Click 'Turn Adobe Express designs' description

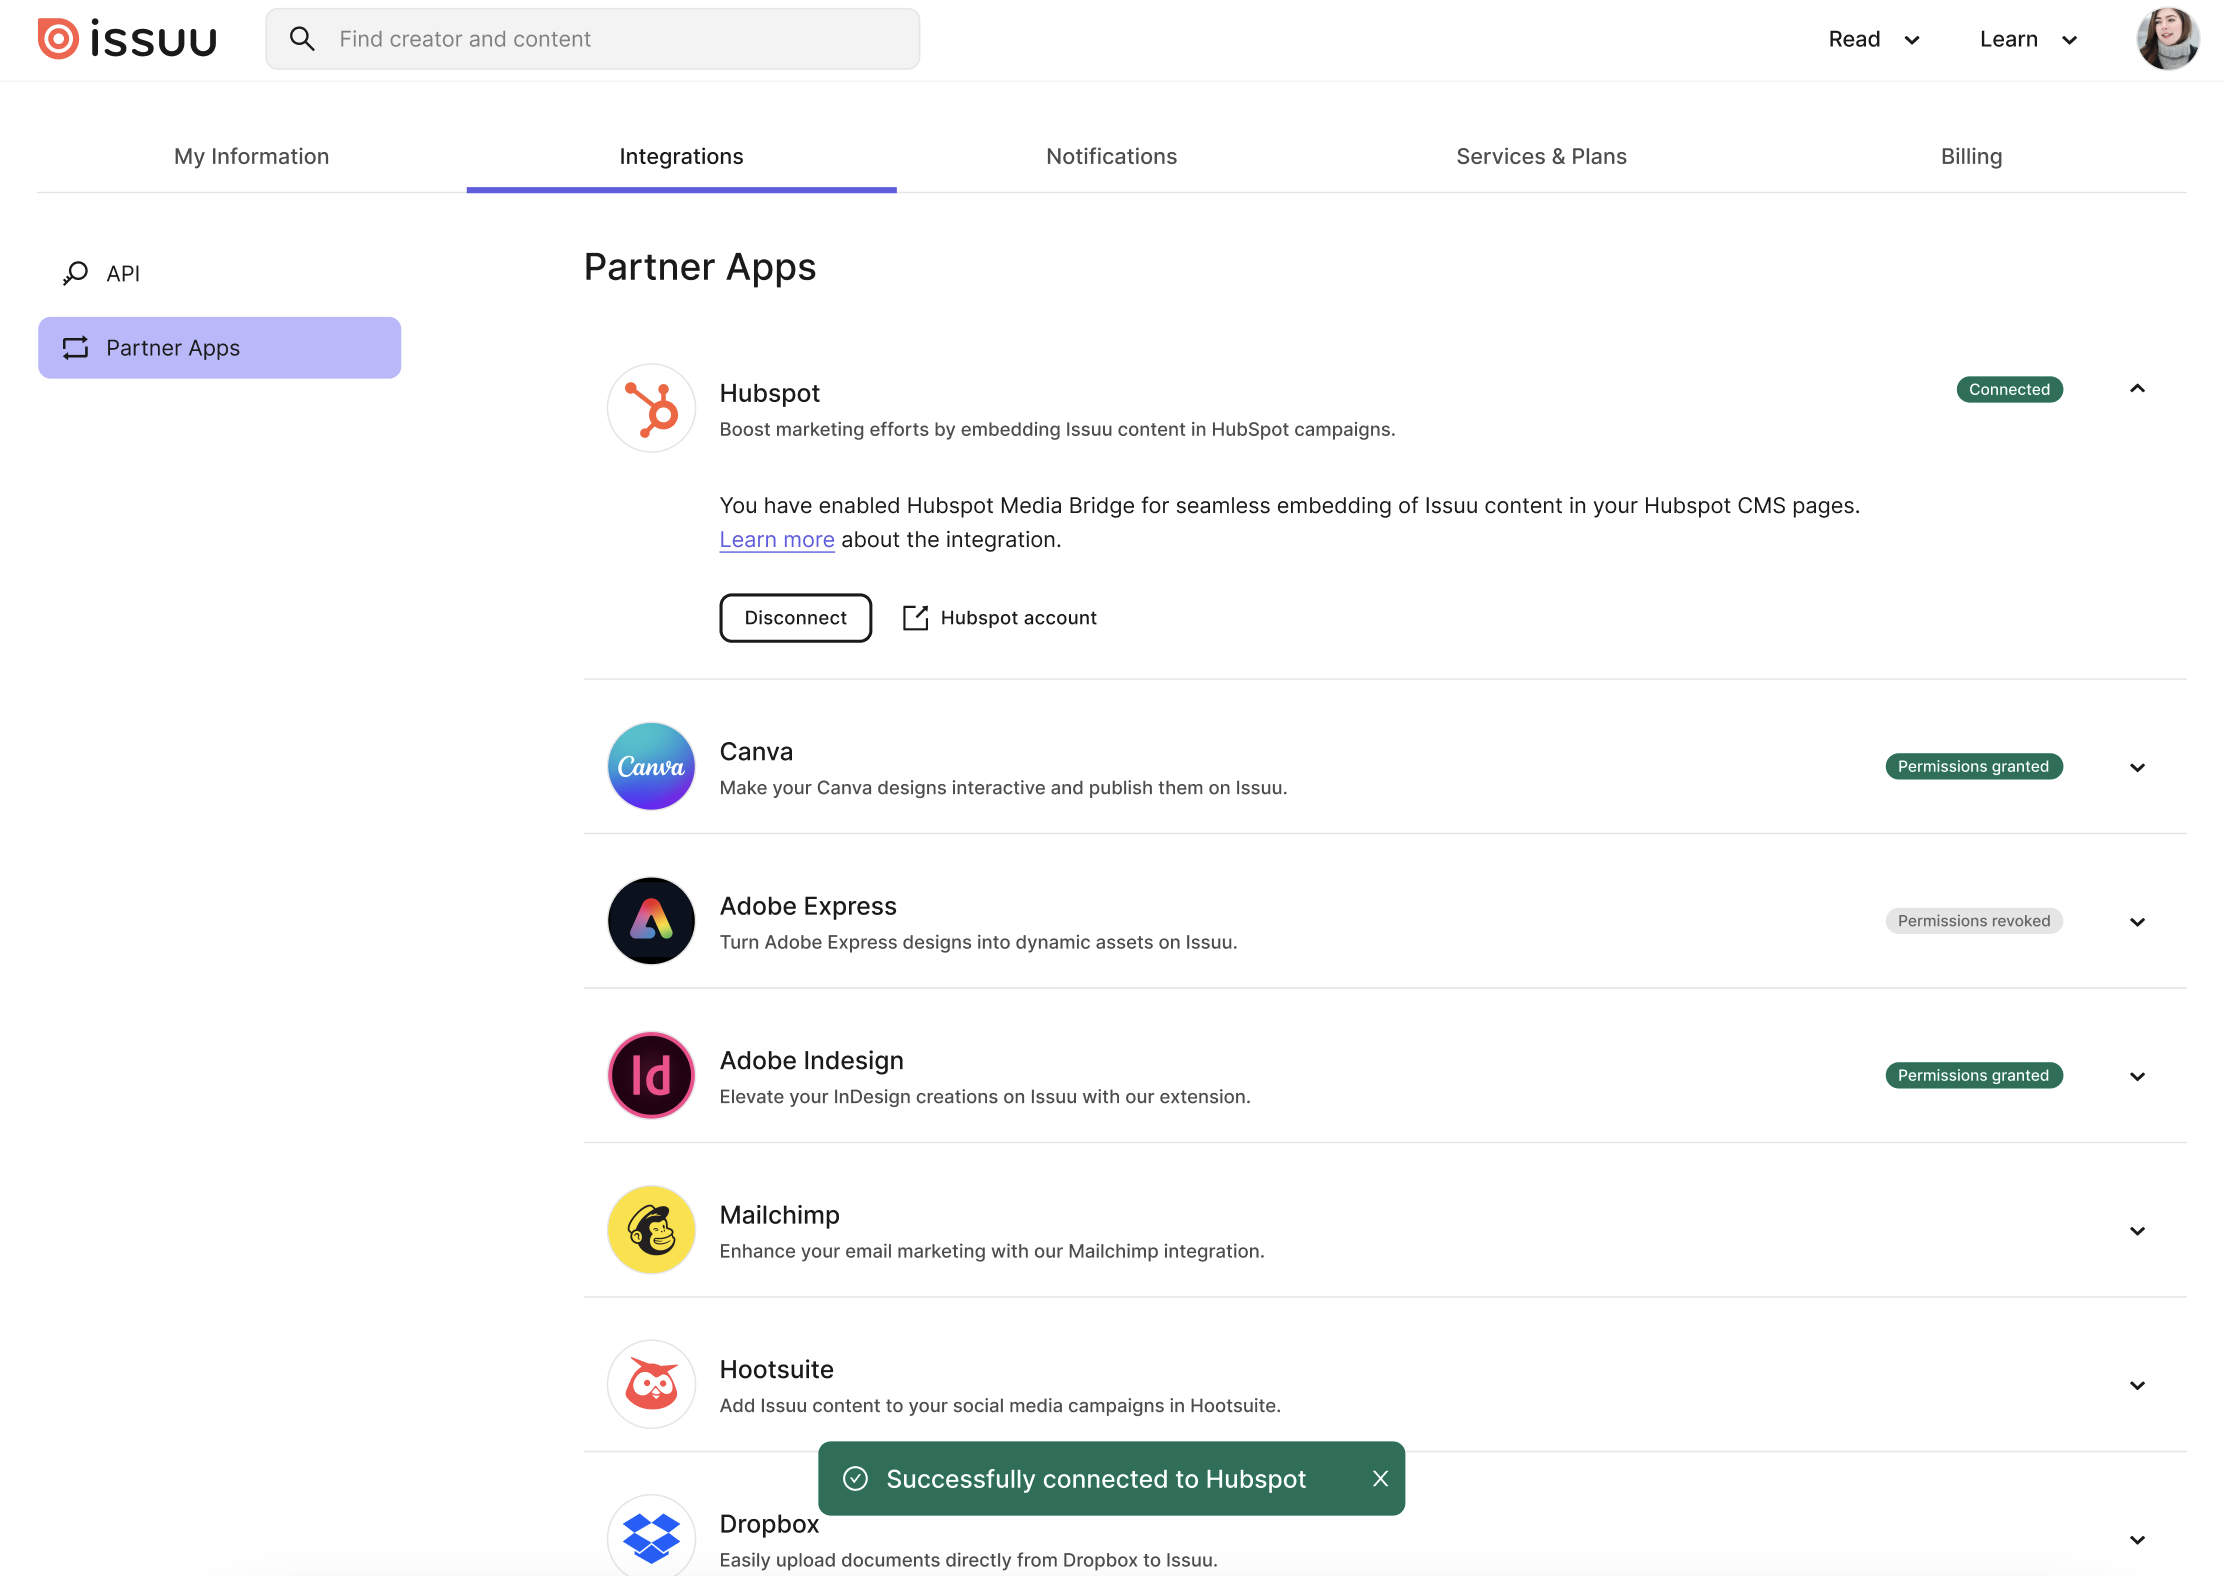pyautogui.click(x=978, y=942)
